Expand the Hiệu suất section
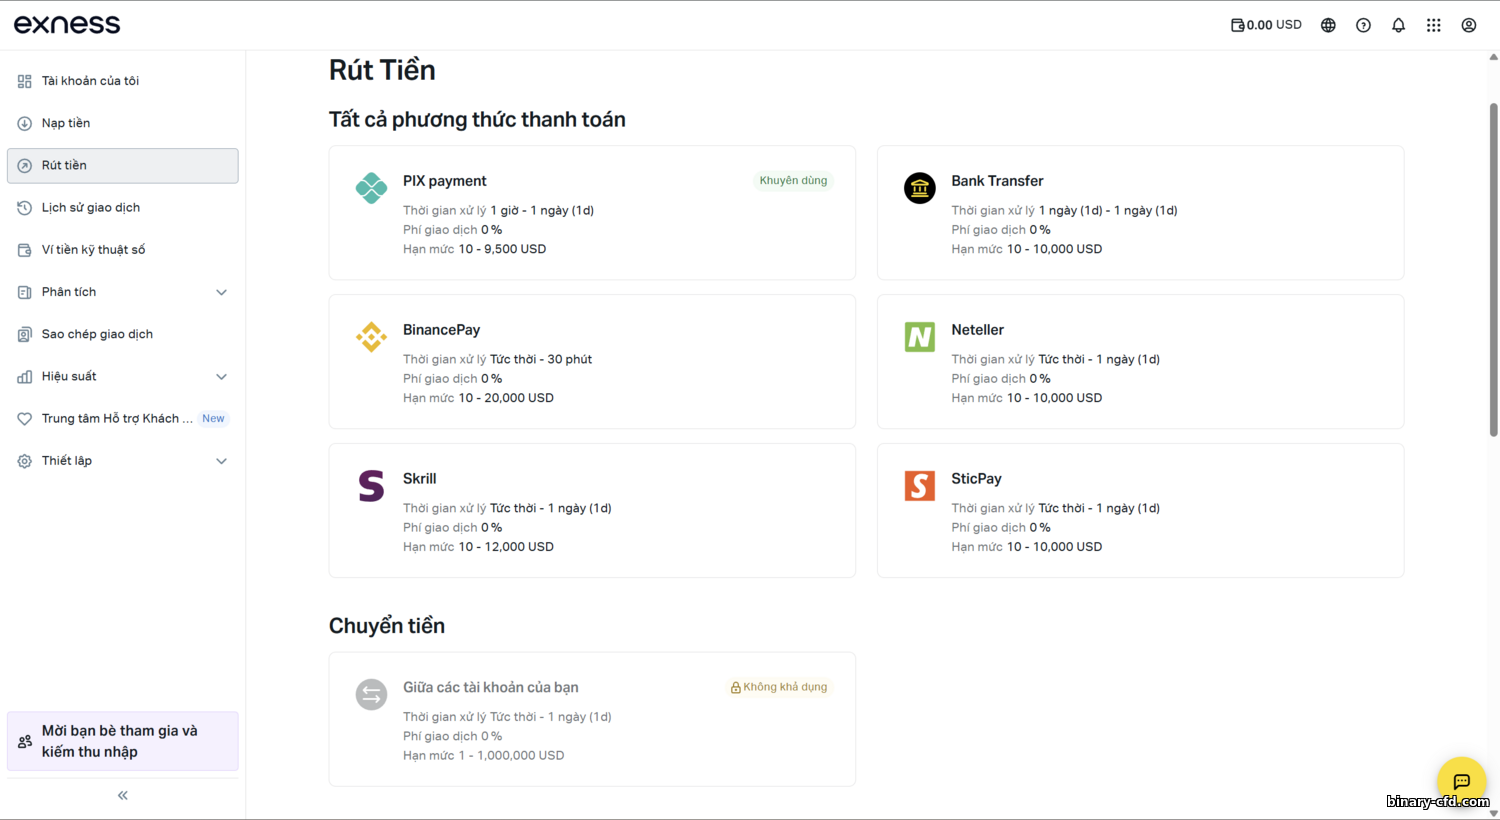Viewport: 1500px width, 820px height. (x=221, y=377)
